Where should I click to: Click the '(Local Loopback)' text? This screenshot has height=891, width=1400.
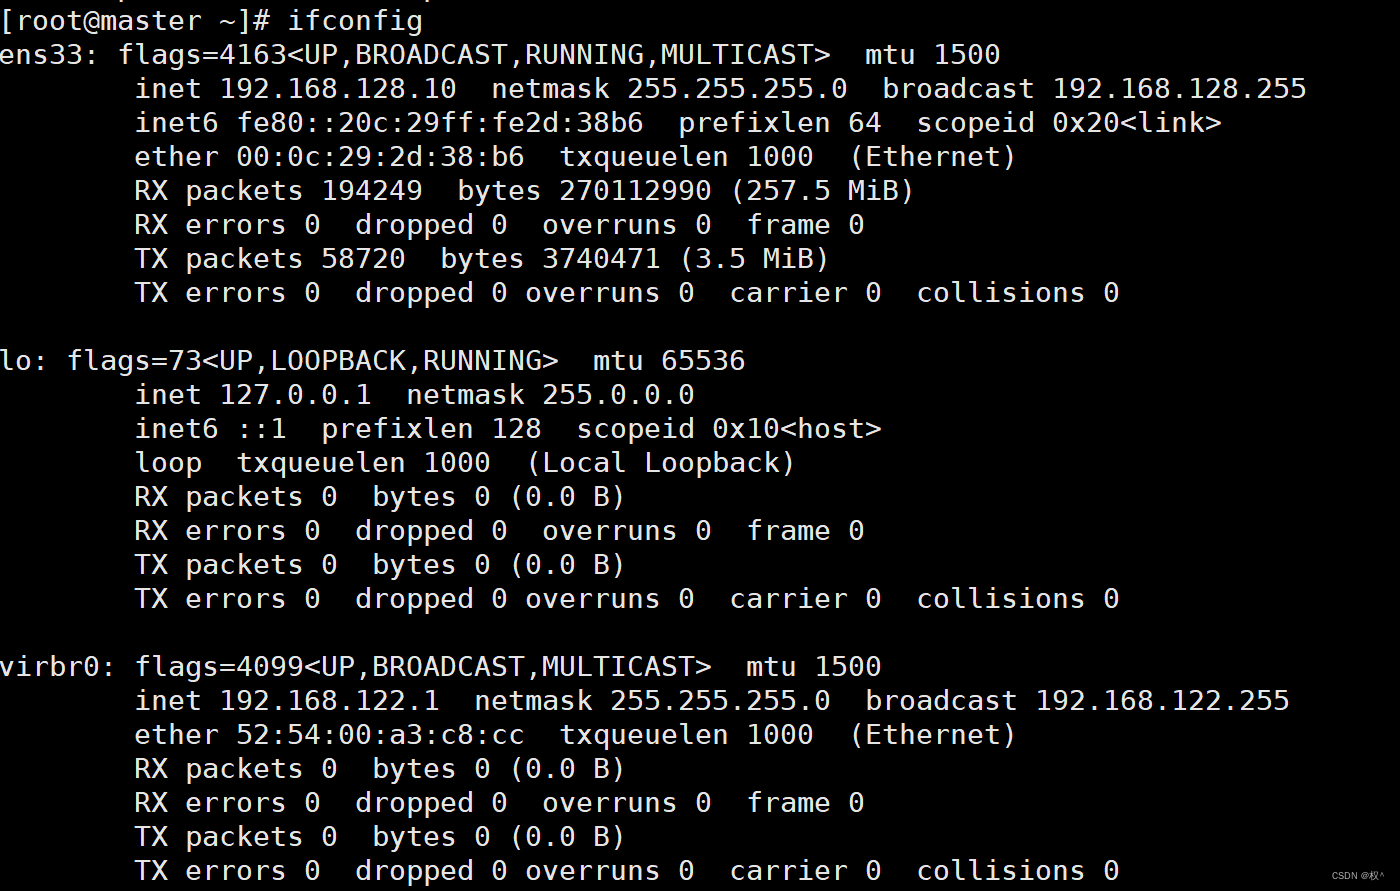[x=660, y=462]
